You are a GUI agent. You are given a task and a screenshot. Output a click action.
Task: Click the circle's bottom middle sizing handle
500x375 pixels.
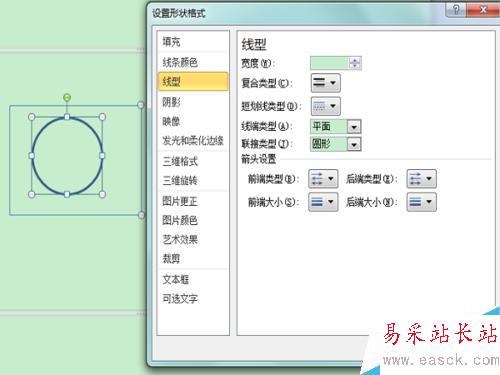point(67,194)
